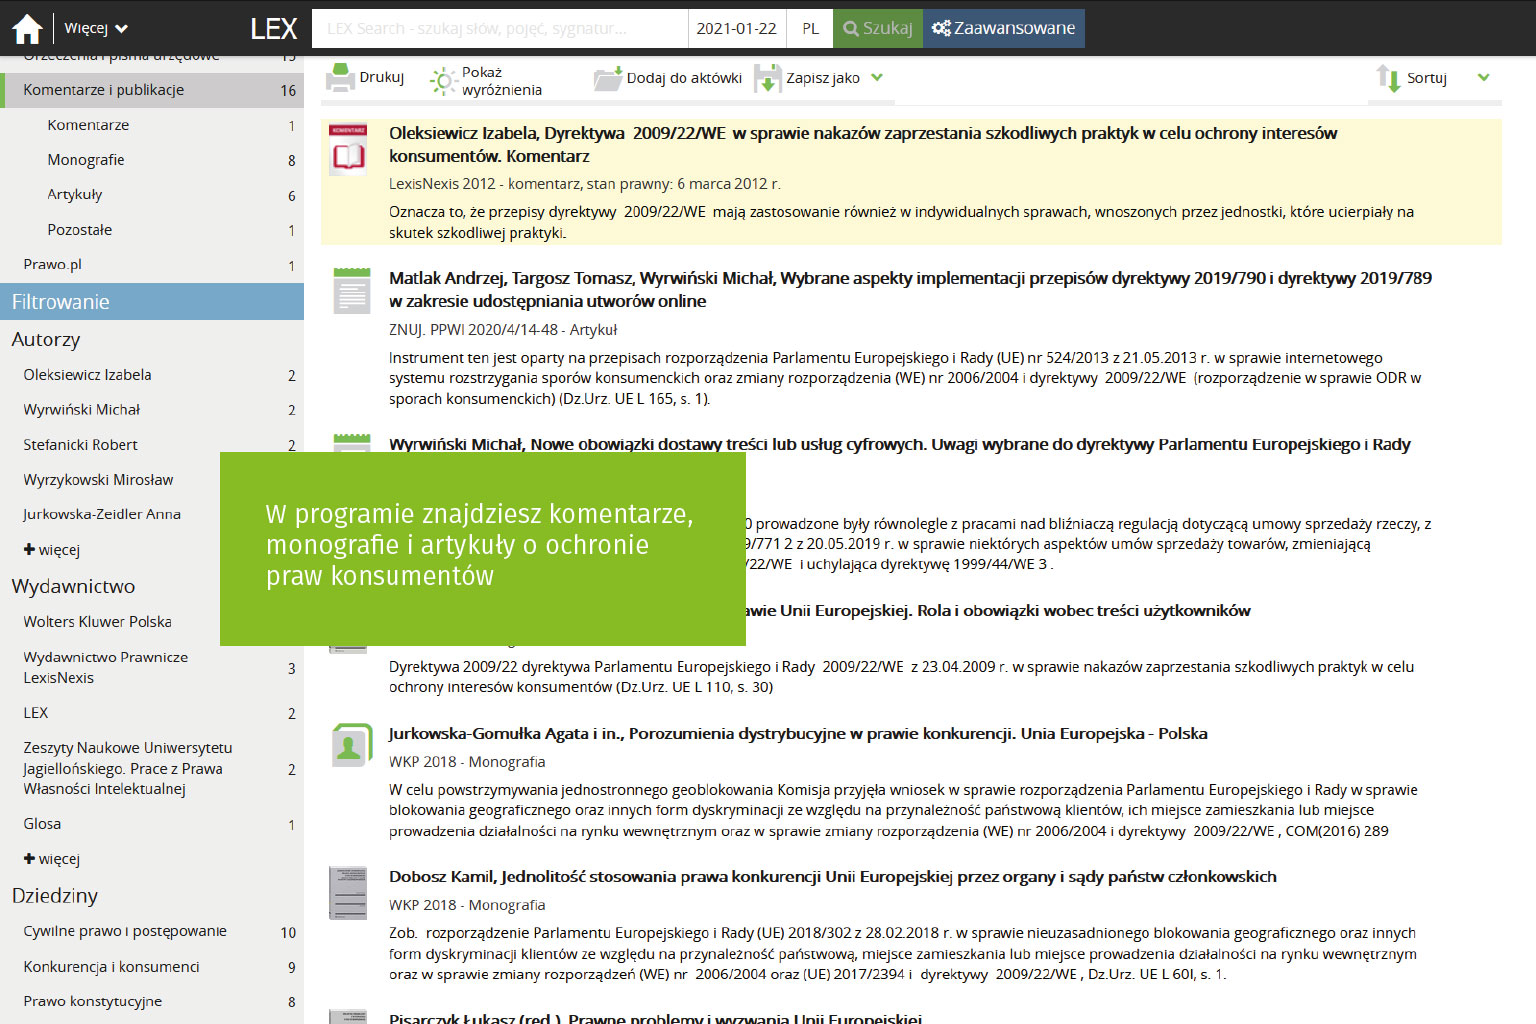This screenshot has width=1536, height=1024.
Task: Click the LEX Search input field
Action: 500,28
